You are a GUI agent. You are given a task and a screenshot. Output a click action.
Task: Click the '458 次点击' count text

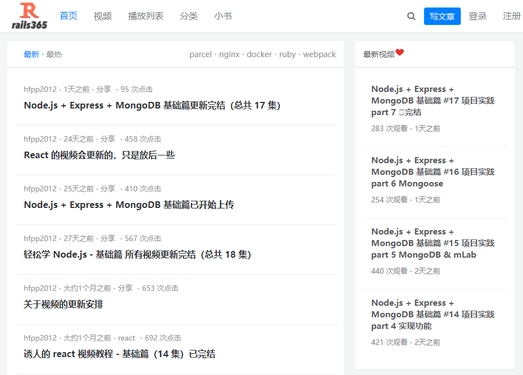(143, 139)
